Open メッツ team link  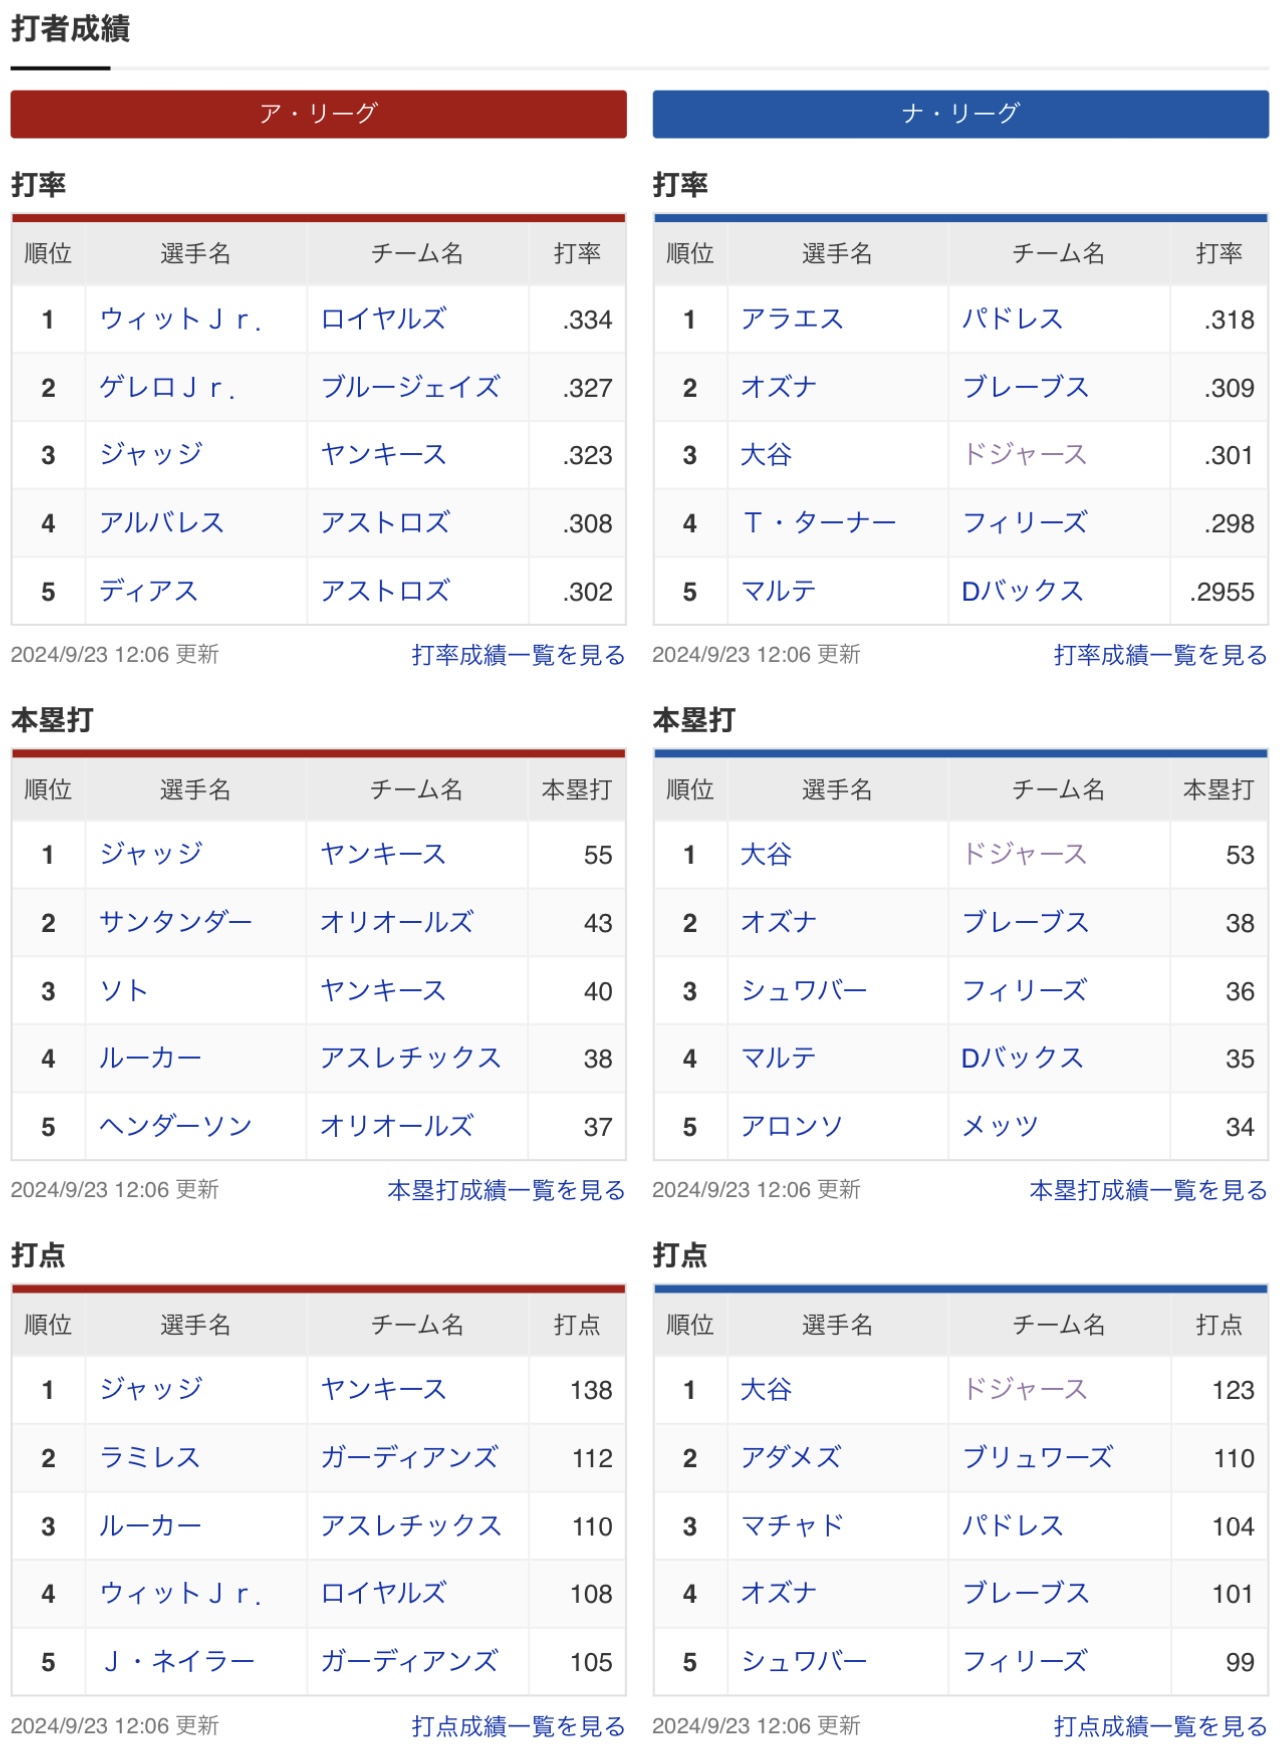click(1000, 1126)
